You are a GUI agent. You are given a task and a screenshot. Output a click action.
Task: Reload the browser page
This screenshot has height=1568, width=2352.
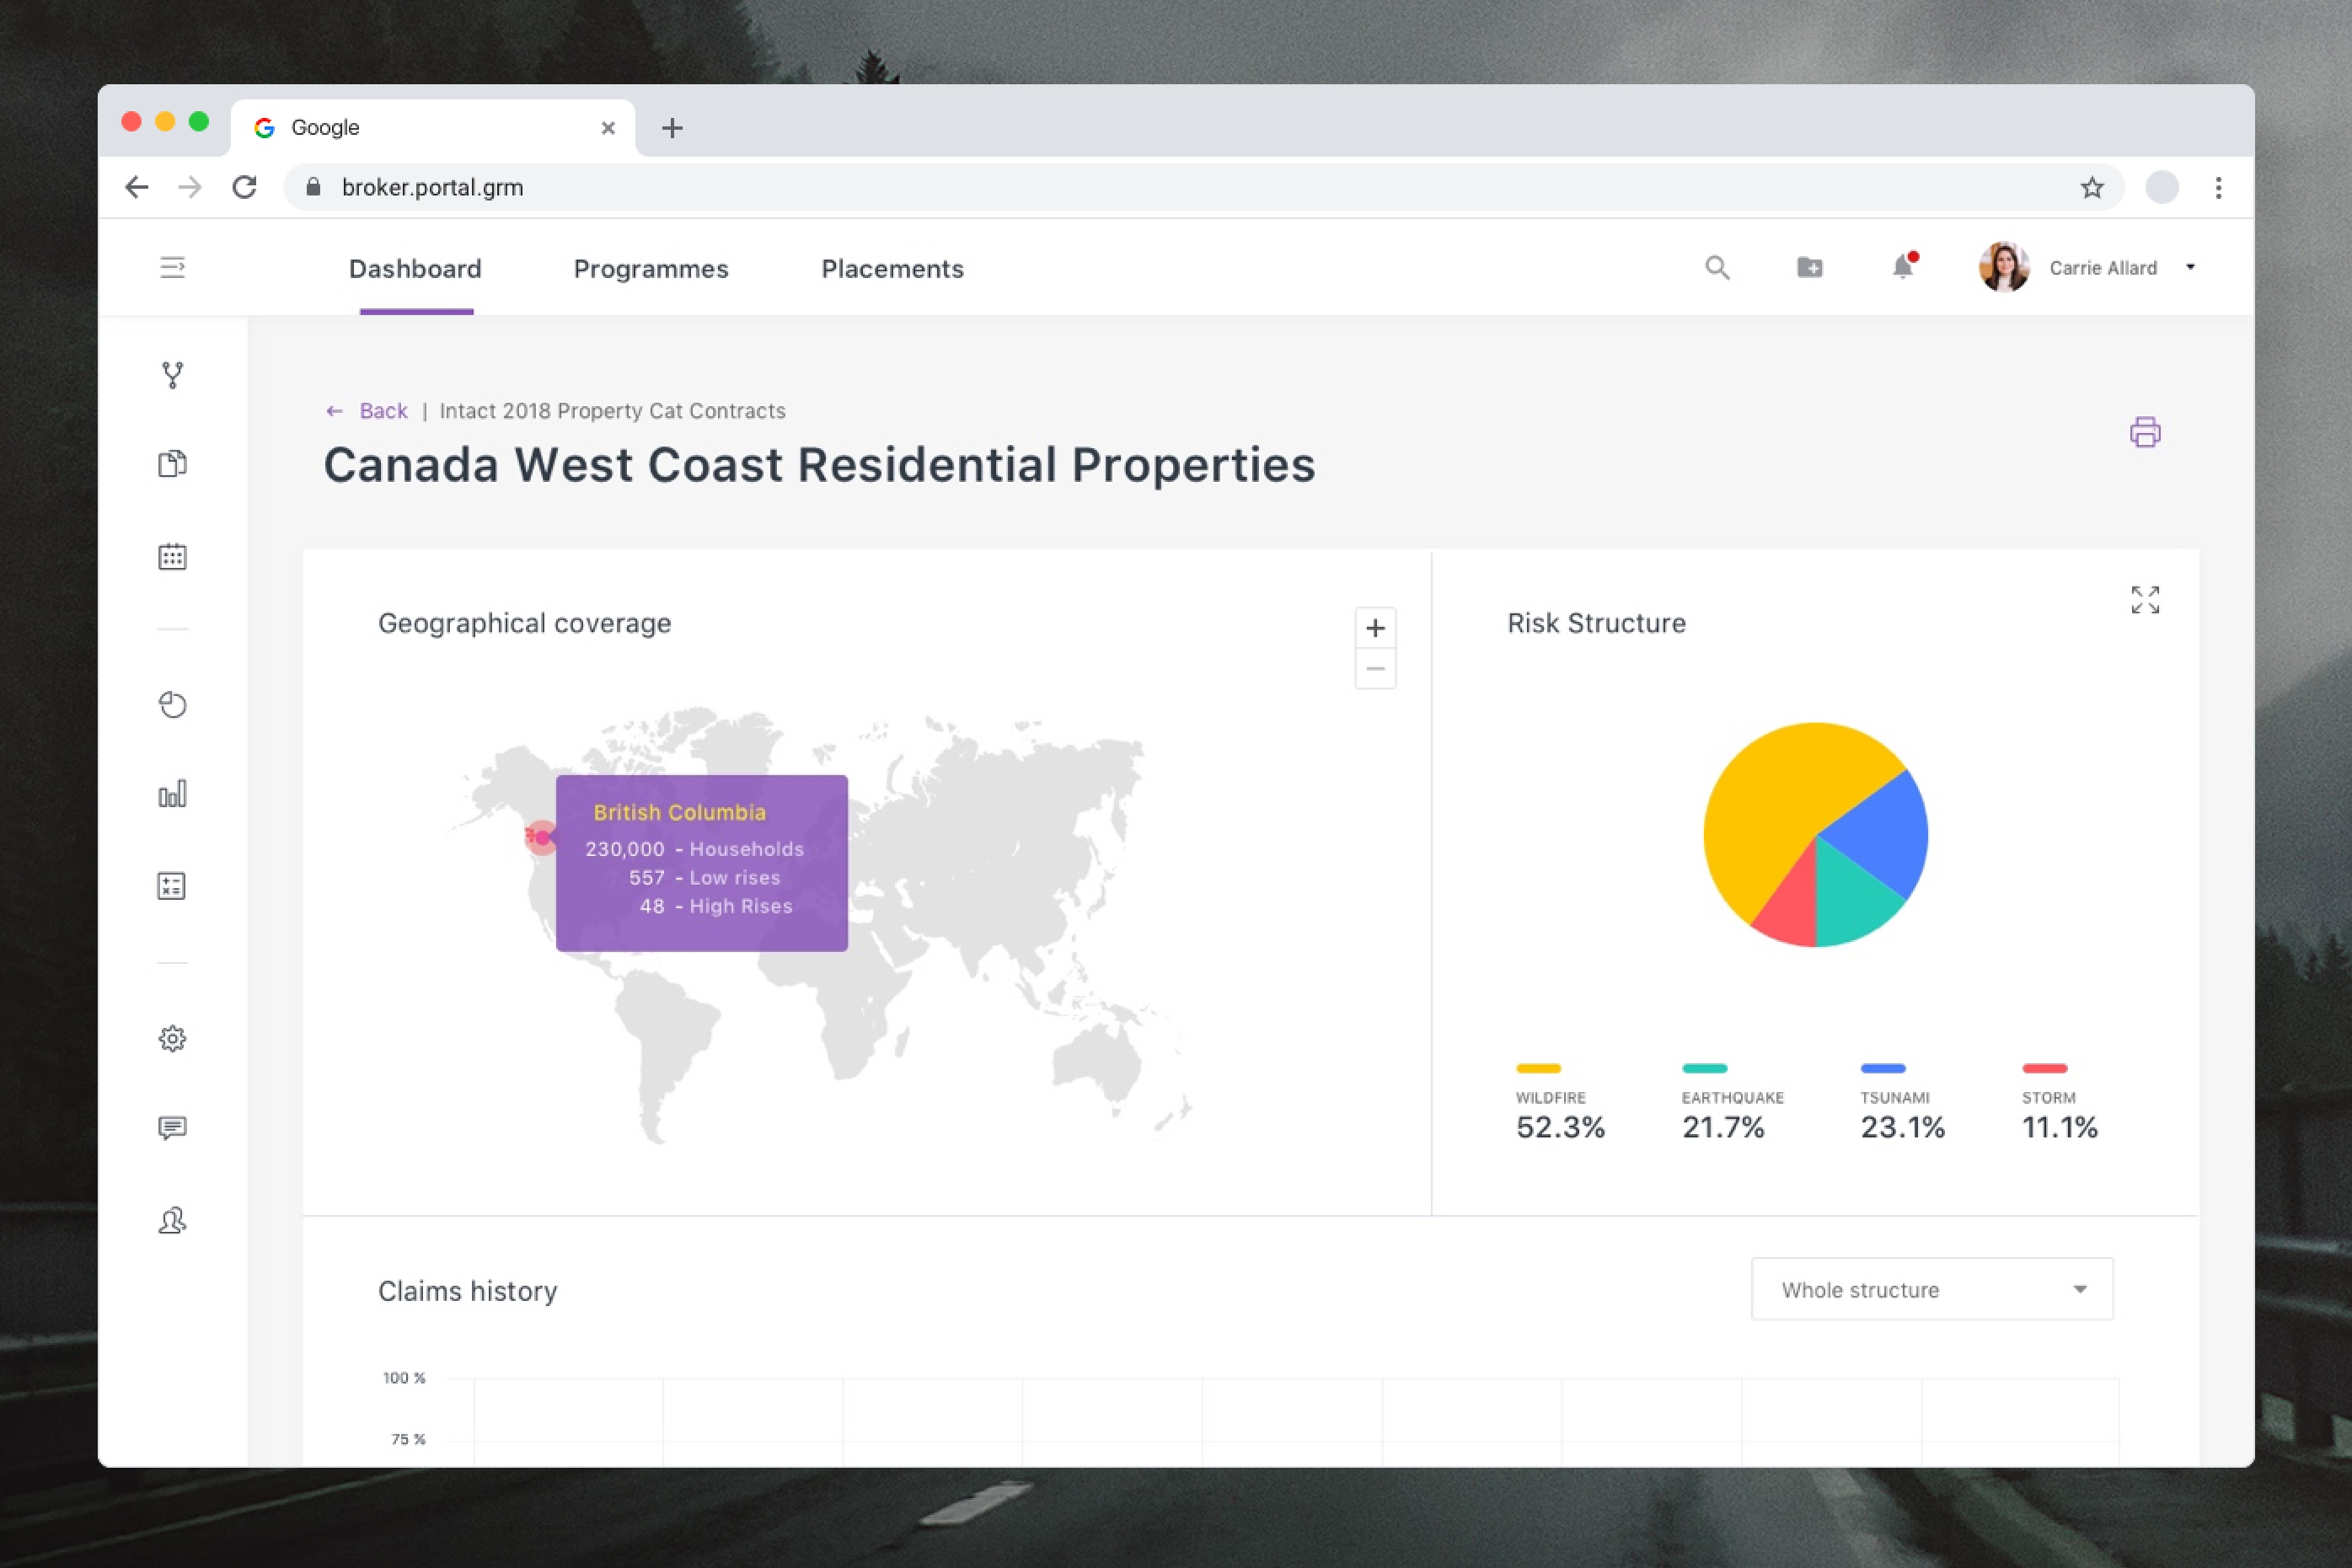[x=244, y=187]
